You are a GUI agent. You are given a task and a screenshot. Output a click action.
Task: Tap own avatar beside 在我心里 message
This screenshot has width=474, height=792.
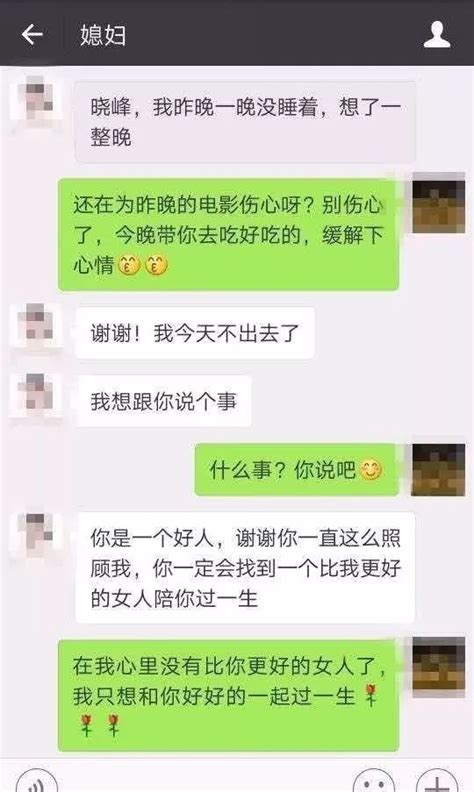click(438, 667)
